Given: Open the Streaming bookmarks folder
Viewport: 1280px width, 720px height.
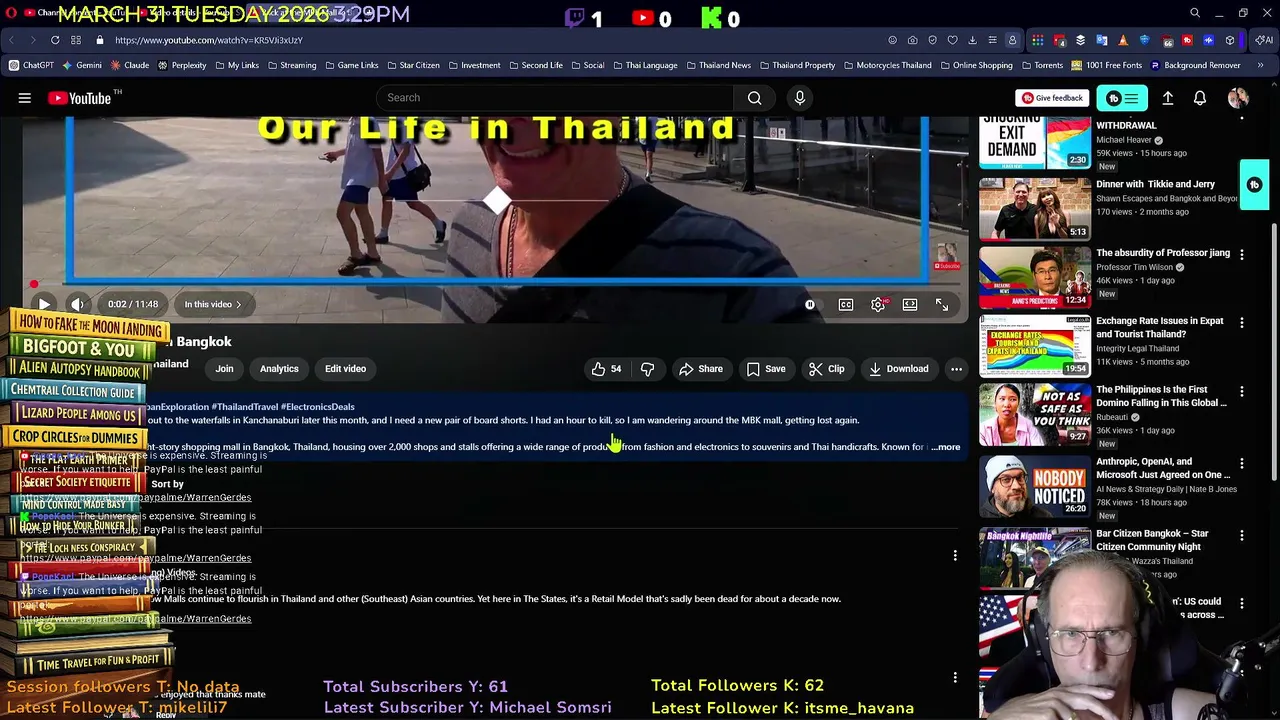Looking at the screenshot, I should 291,65.
